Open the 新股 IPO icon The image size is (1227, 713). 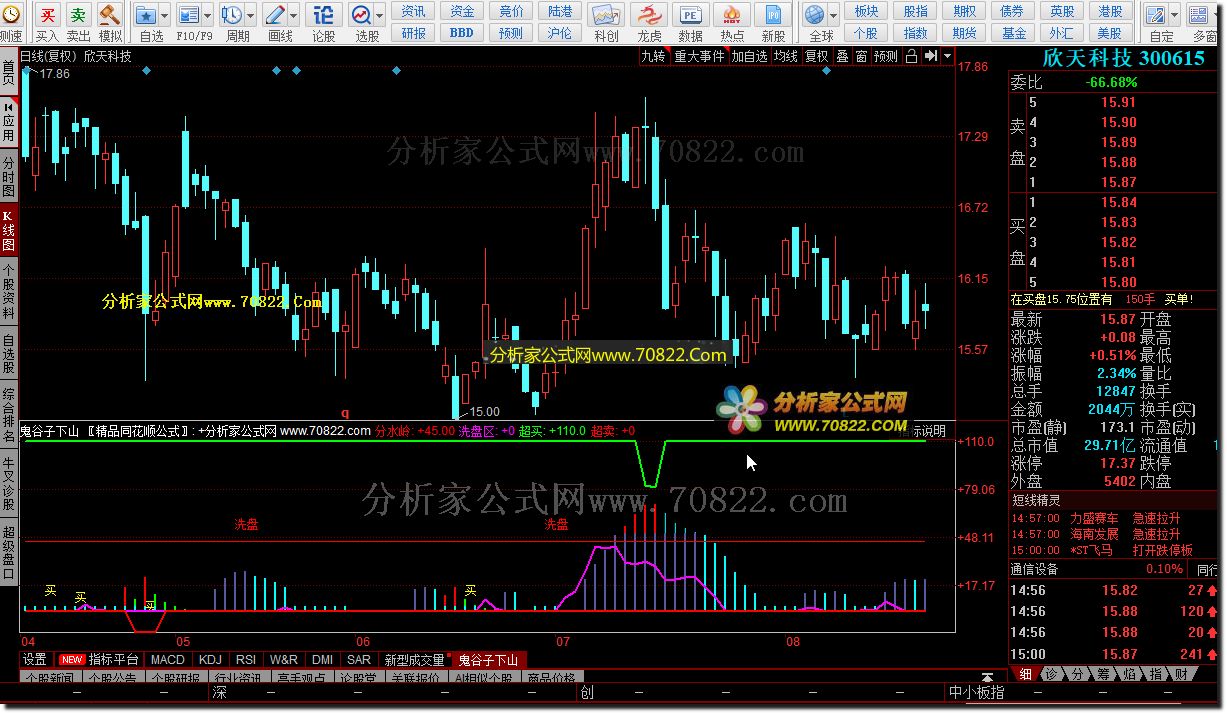click(773, 15)
